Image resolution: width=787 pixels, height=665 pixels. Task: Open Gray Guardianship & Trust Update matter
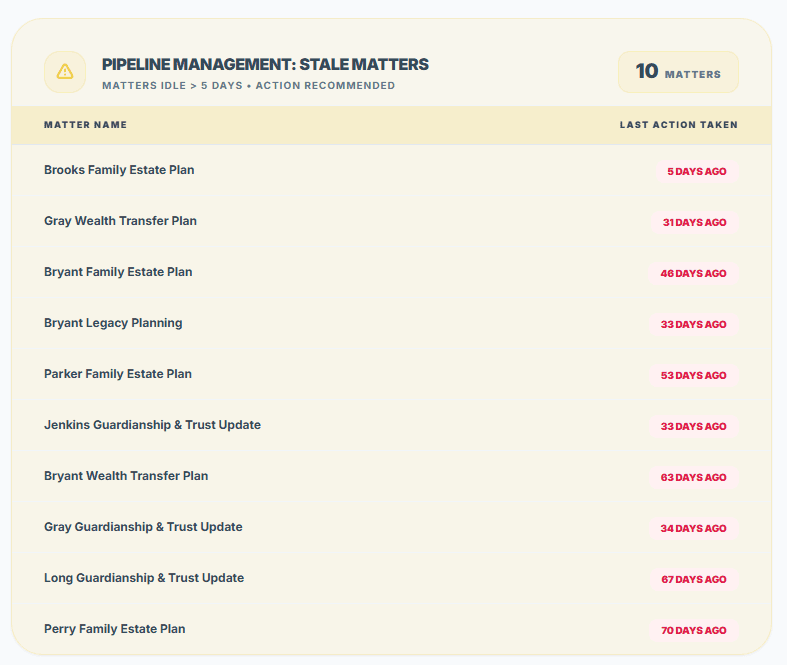[x=143, y=527]
